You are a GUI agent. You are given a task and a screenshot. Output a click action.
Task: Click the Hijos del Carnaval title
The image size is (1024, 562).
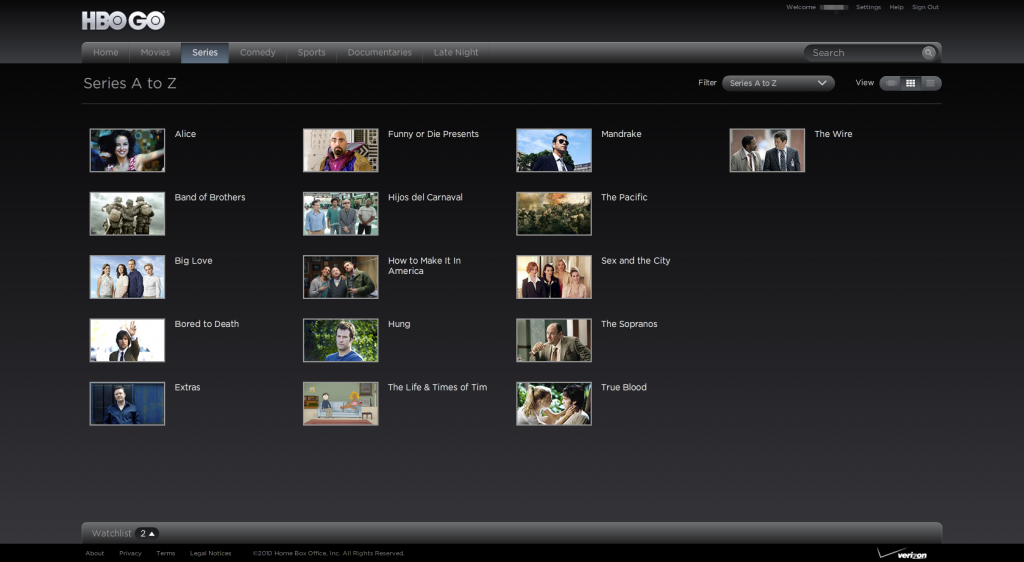(x=425, y=197)
